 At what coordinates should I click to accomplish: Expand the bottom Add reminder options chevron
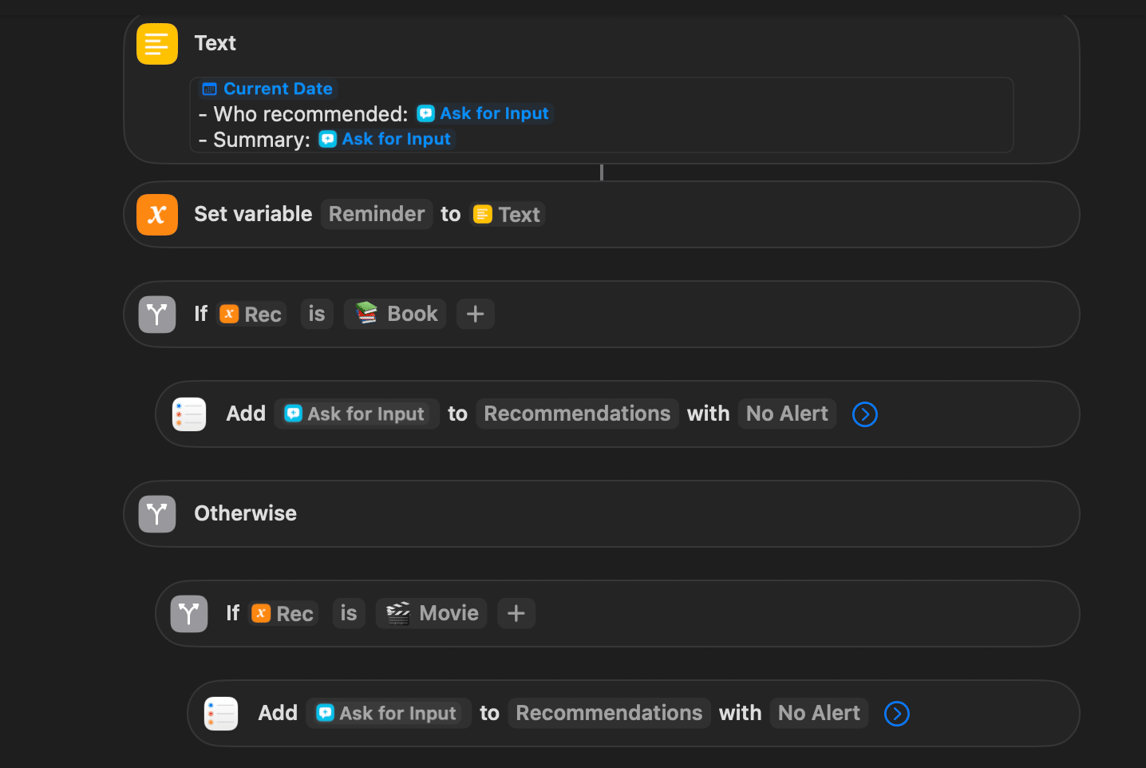coord(897,713)
